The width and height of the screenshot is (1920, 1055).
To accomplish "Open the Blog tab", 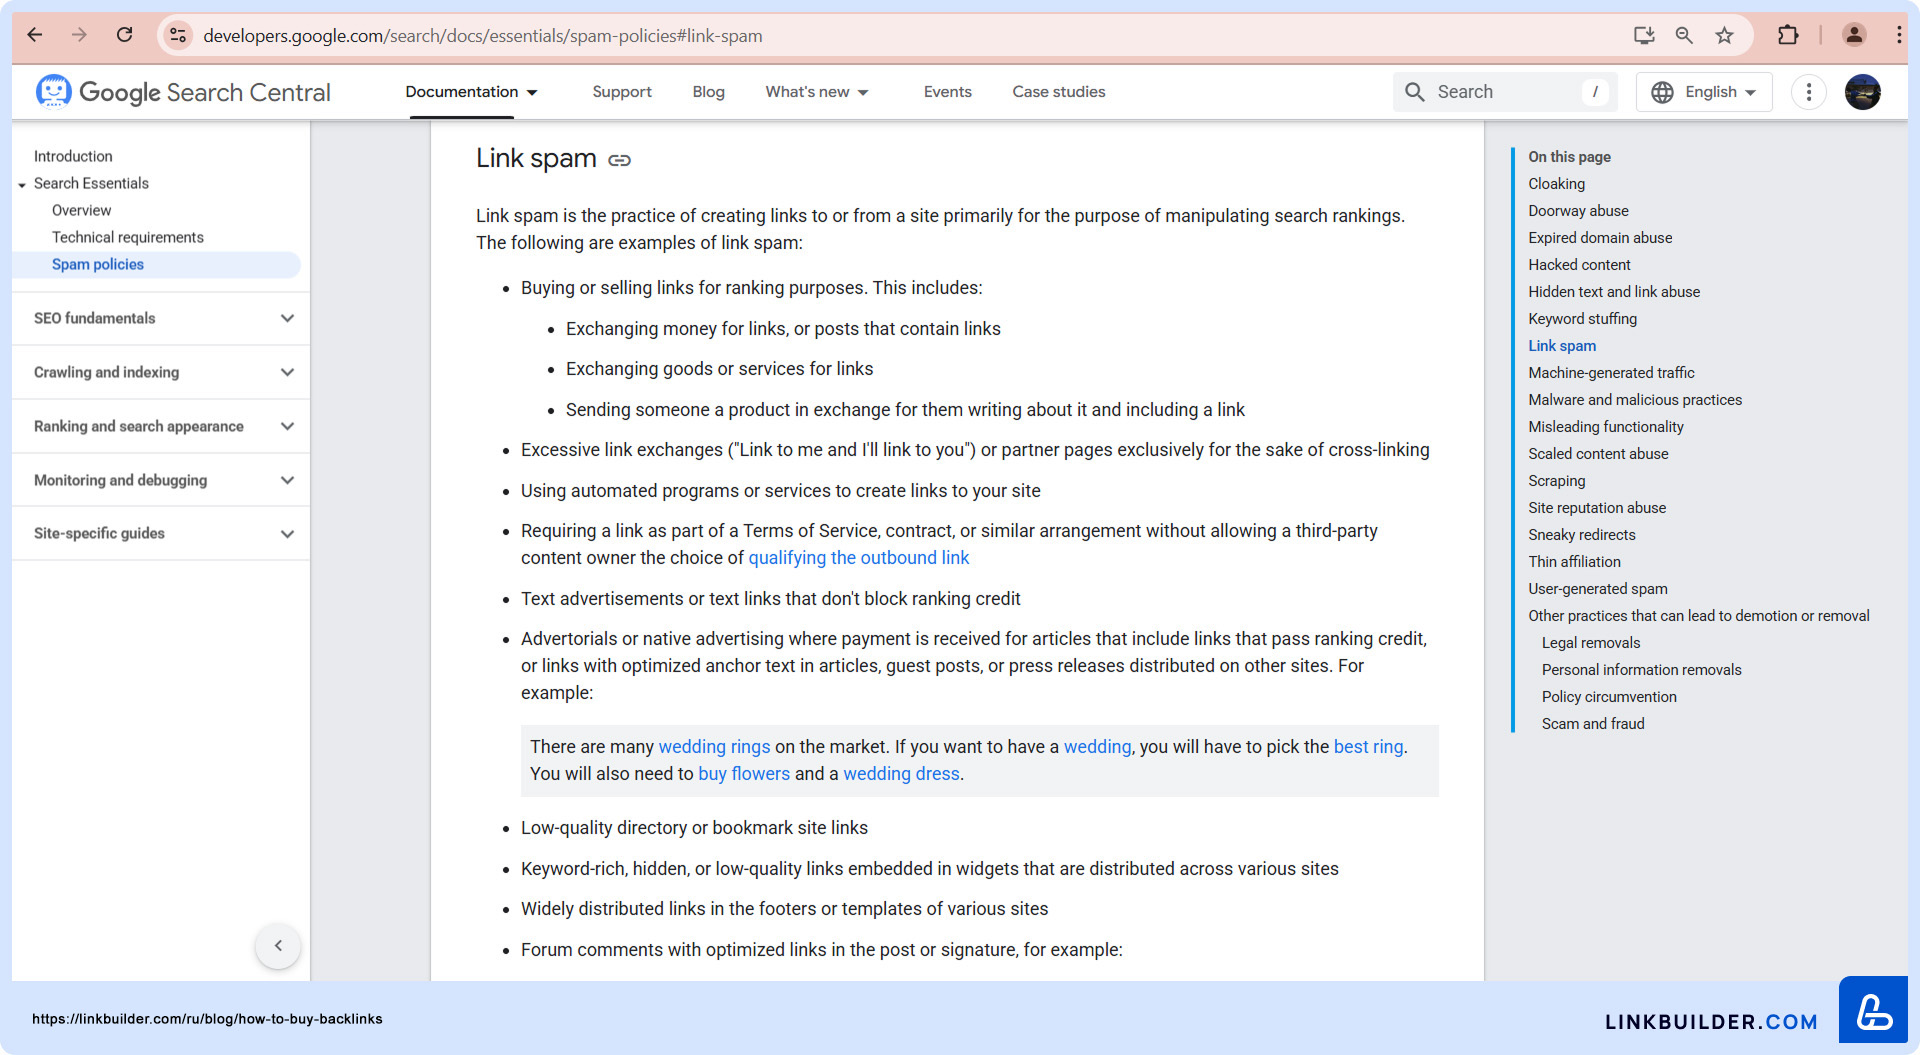I will click(x=708, y=92).
